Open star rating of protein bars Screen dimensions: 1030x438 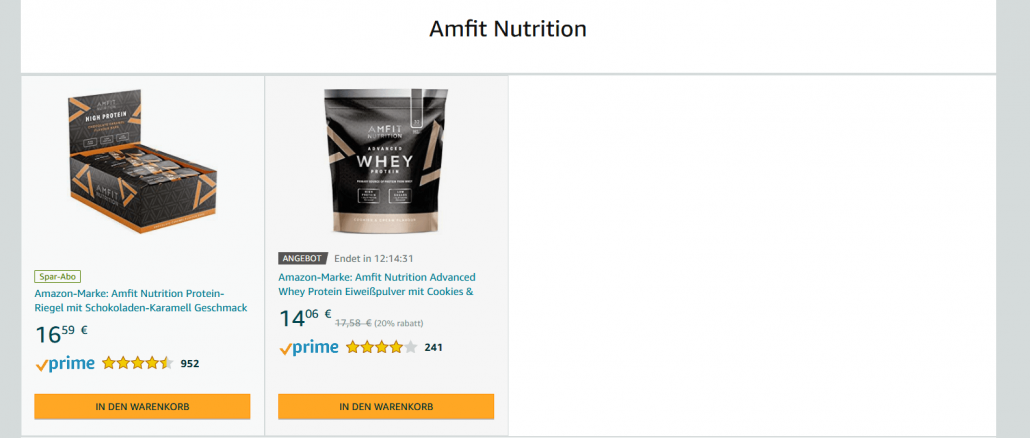tap(137, 363)
